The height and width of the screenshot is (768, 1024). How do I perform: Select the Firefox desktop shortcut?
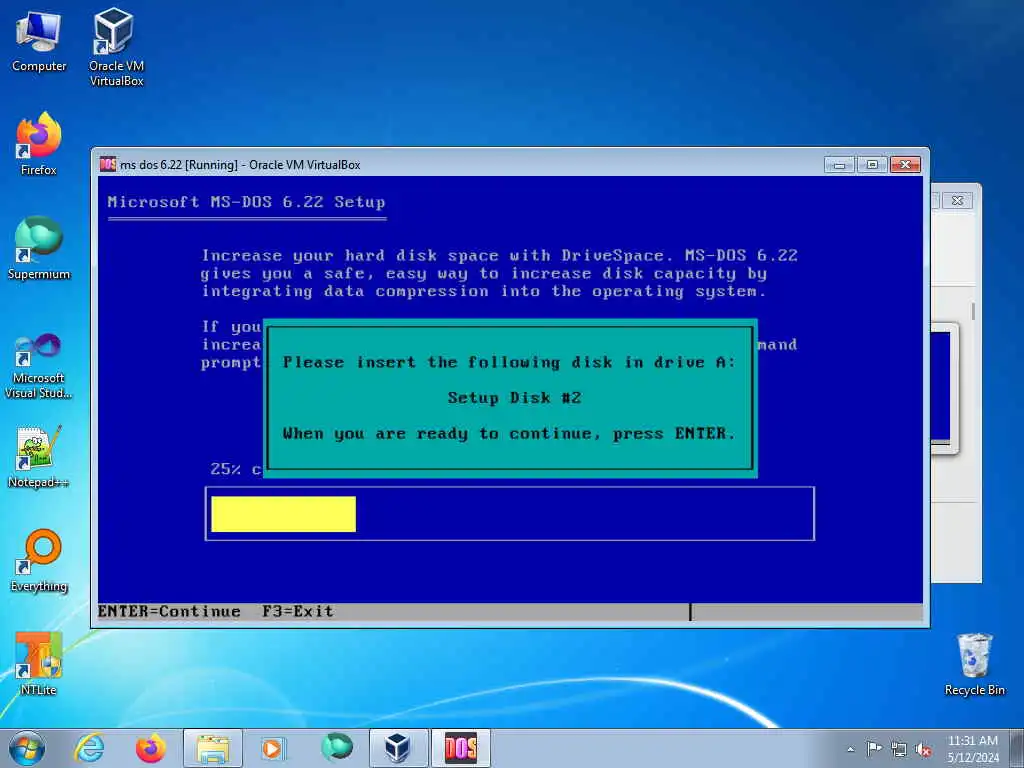pos(39,144)
